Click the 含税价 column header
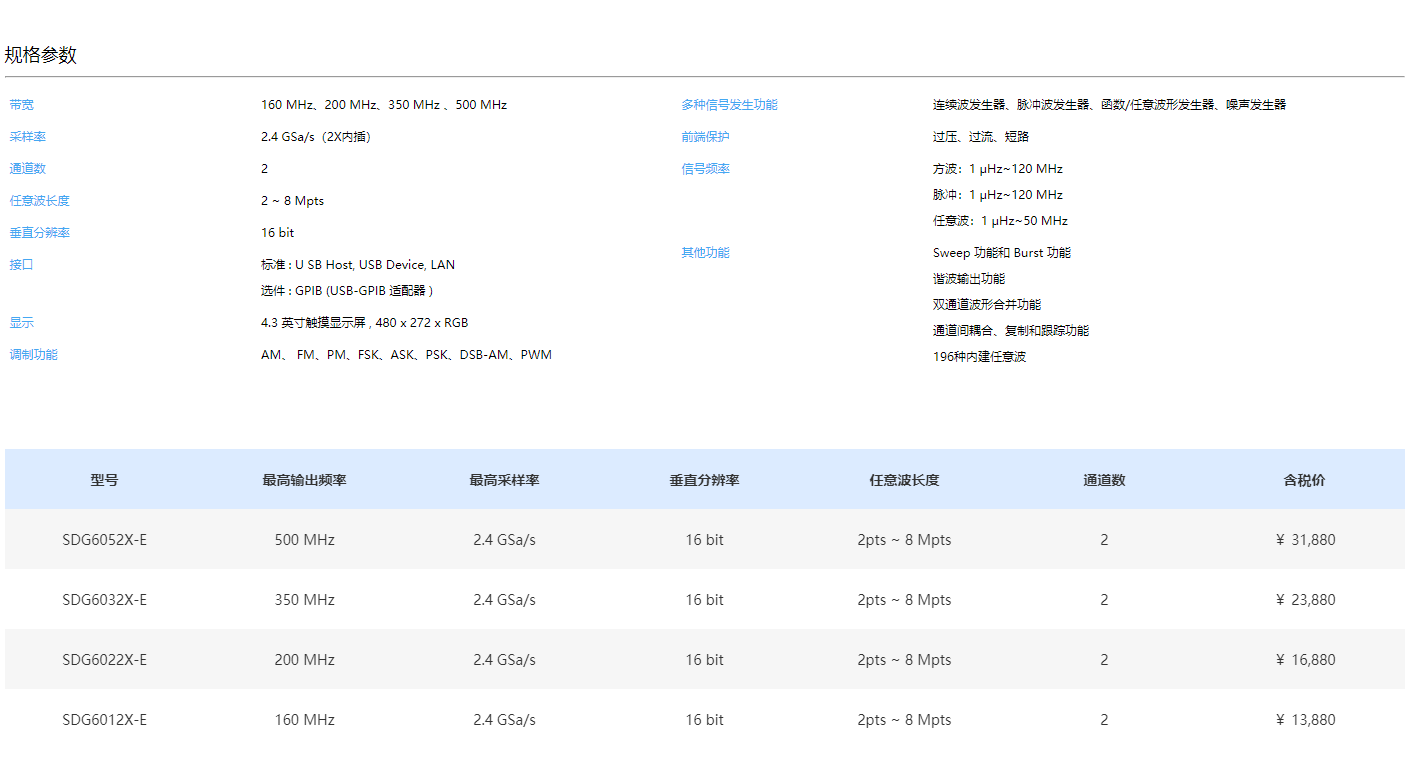Screen dimensions: 1405x762 [1304, 480]
